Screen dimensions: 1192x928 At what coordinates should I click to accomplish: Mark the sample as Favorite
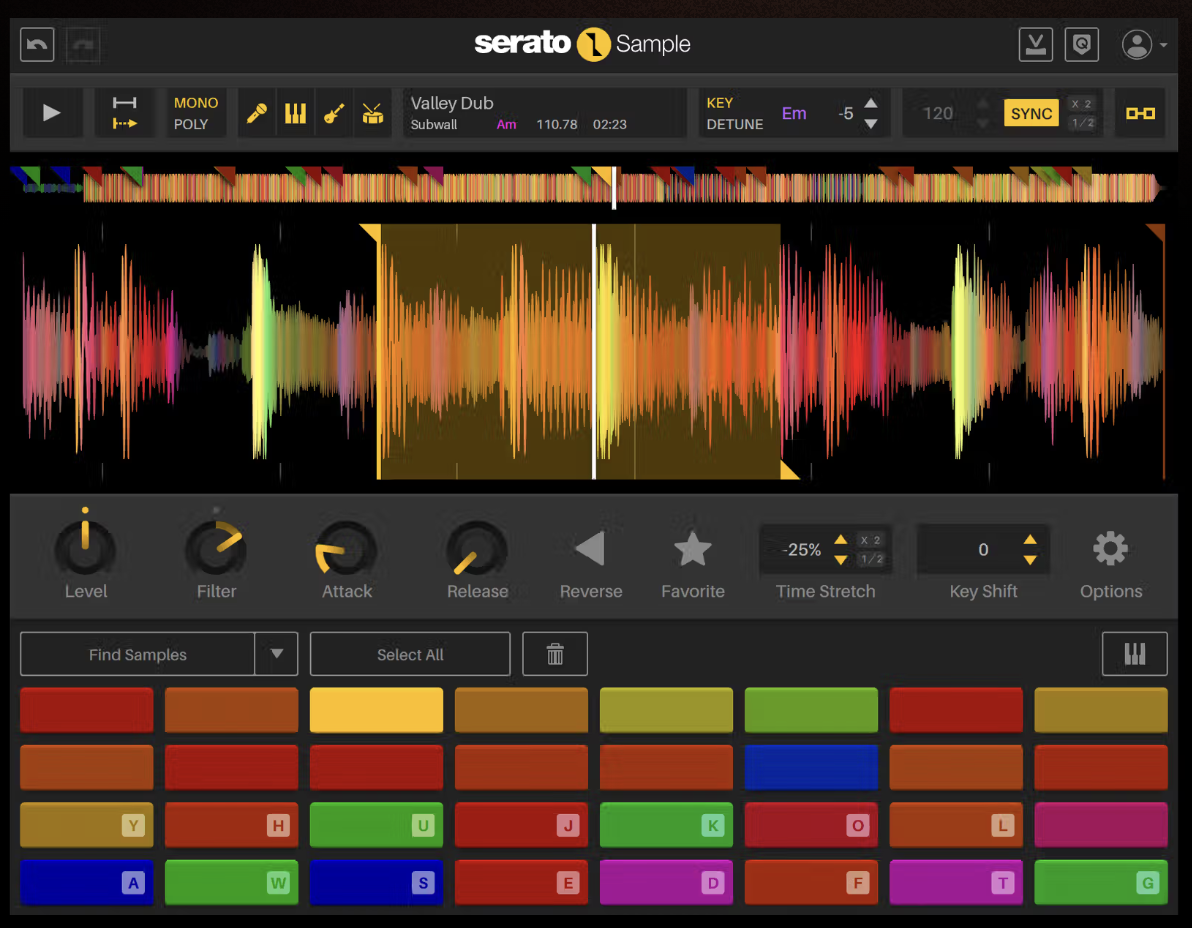[692, 549]
